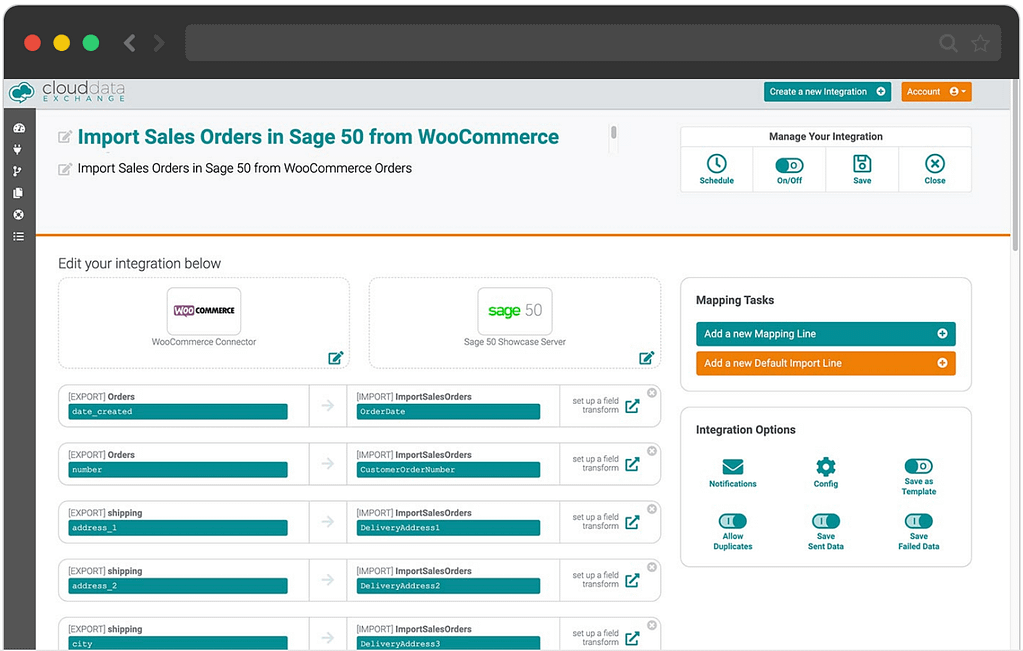Click 'Import Sales Orders in Sage 50 from WooCommerce Orders' description
The width and height of the screenshot is (1023, 651).
pyautogui.click(x=245, y=168)
